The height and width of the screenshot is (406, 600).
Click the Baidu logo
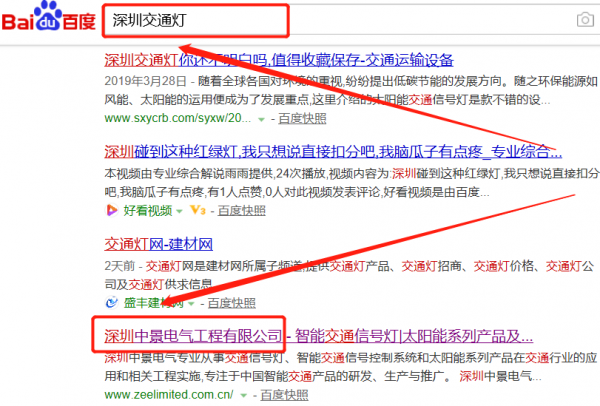pos(47,19)
